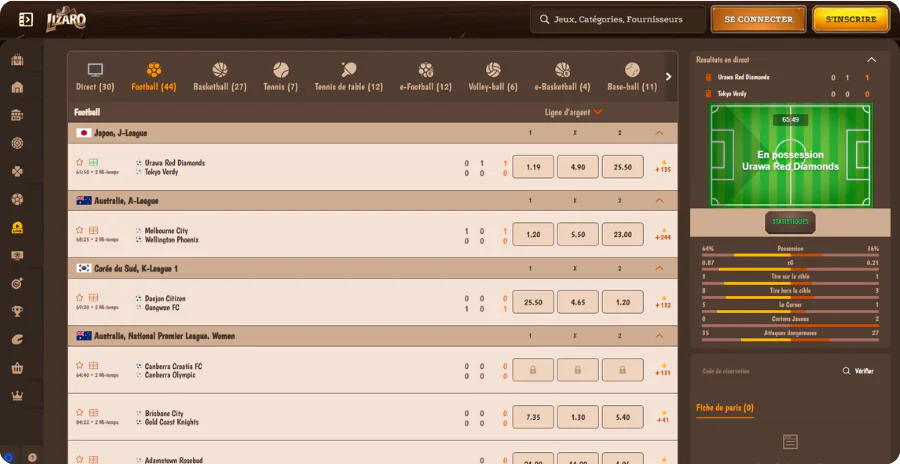Image resolution: width=900 pixels, height=464 pixels.
Task: Favorite the Urawa Red Diamonds match star
Action: click(80, 163)
